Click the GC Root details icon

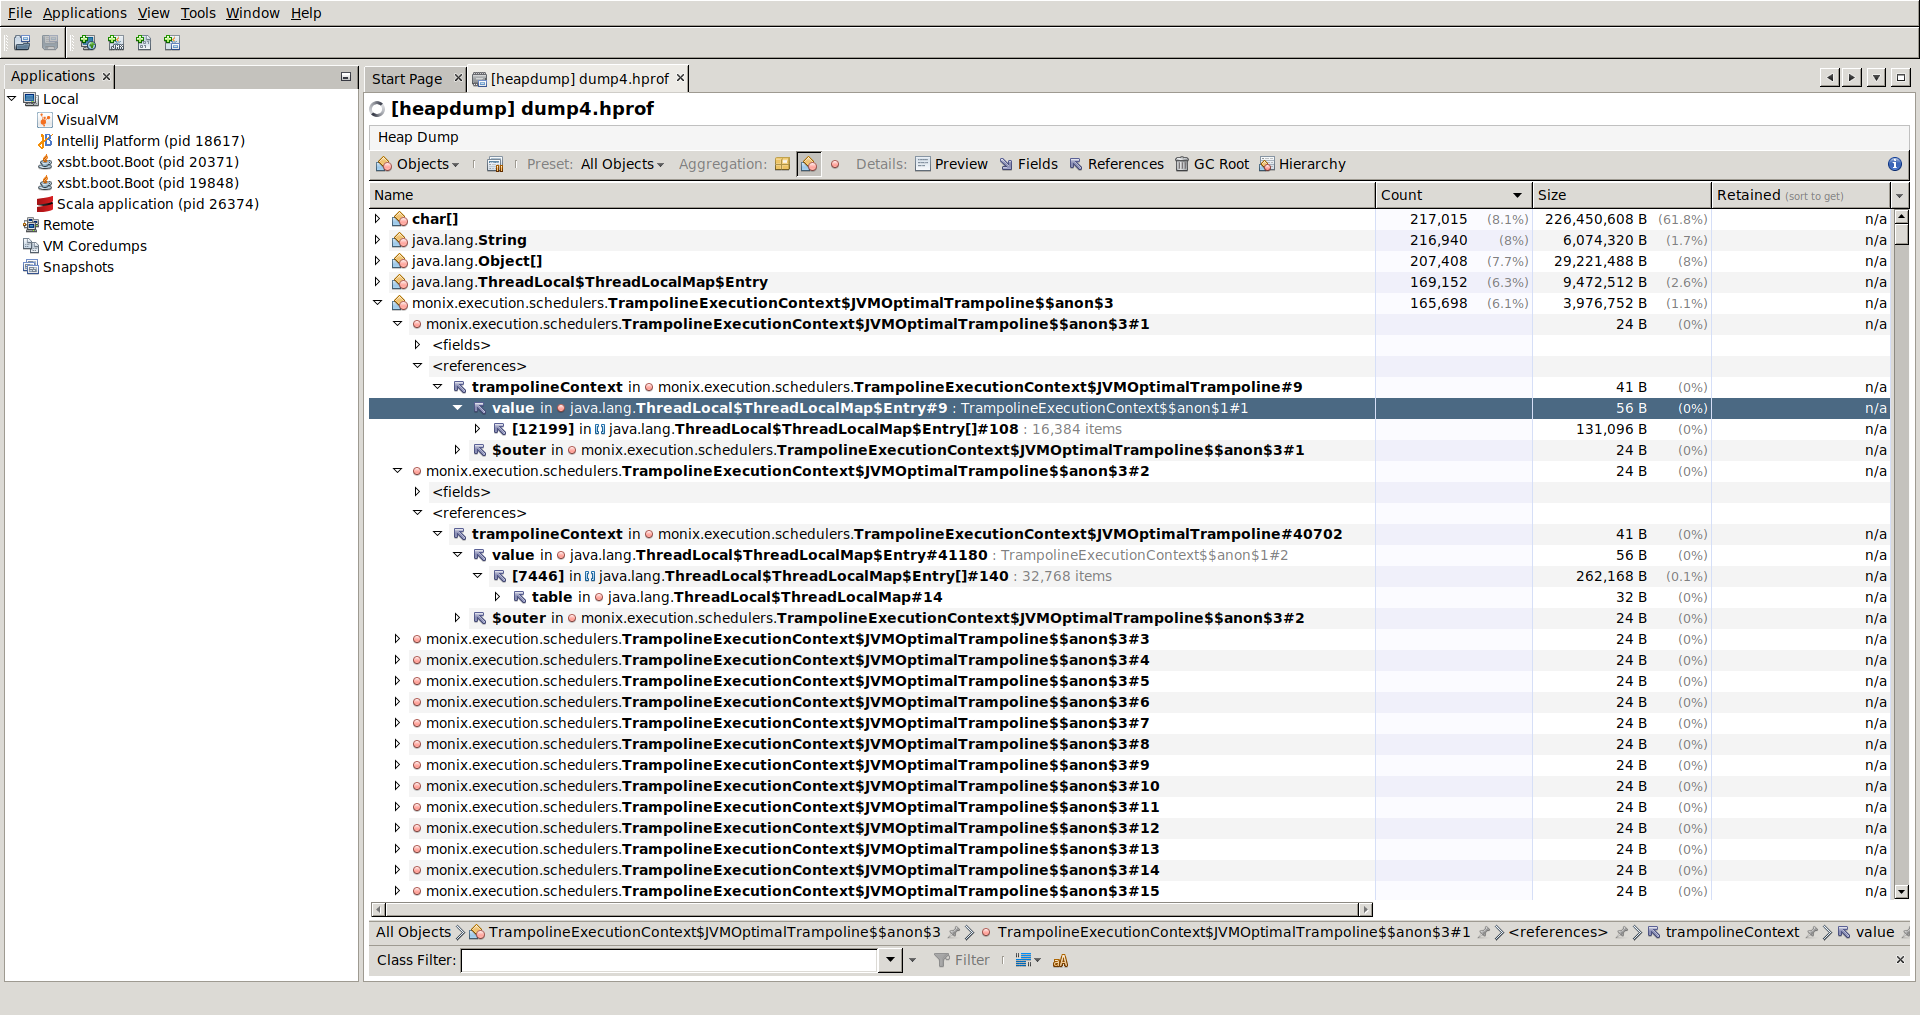1212,164
